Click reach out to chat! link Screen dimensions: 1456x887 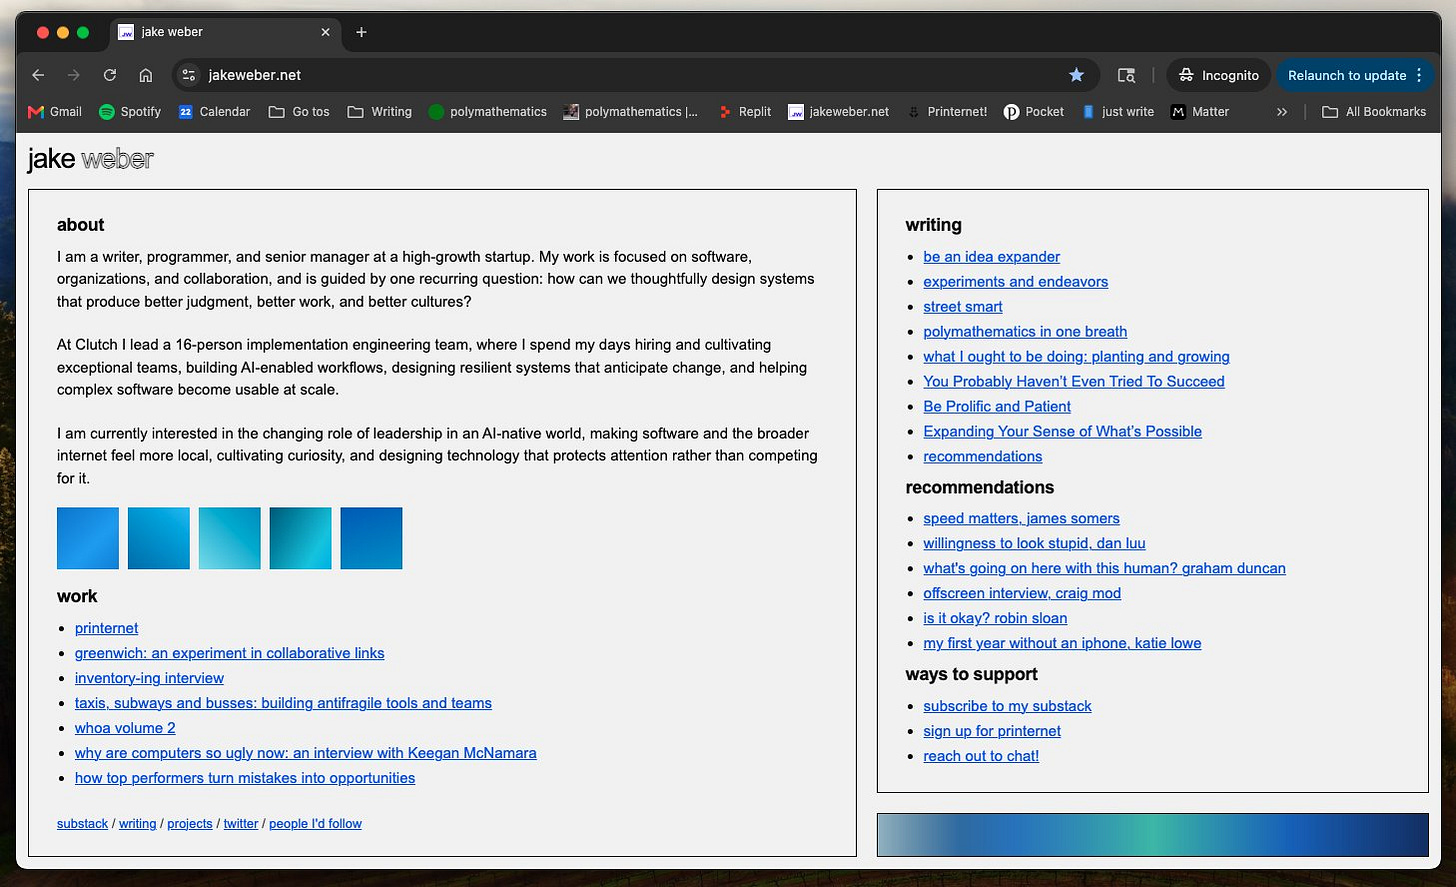(981, 756)
